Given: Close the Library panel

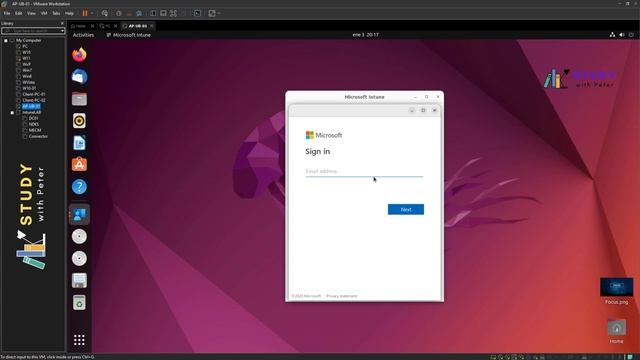Looking at the screenshot, I should [62, 23].
